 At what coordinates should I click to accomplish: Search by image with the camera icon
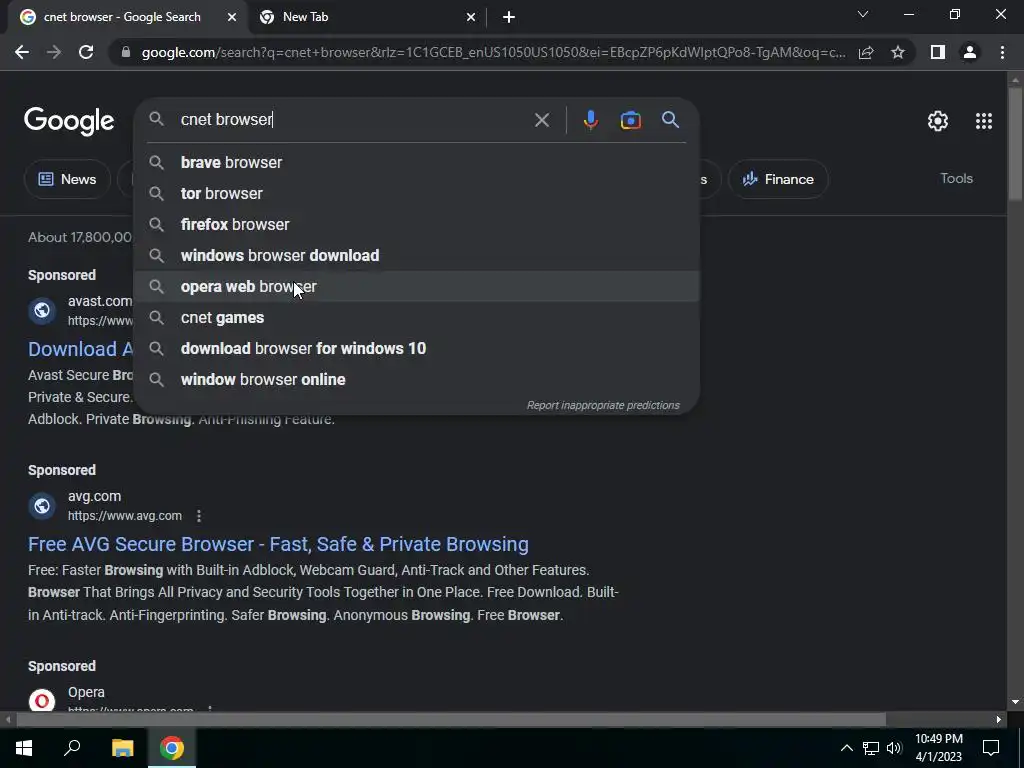[630, 120]
